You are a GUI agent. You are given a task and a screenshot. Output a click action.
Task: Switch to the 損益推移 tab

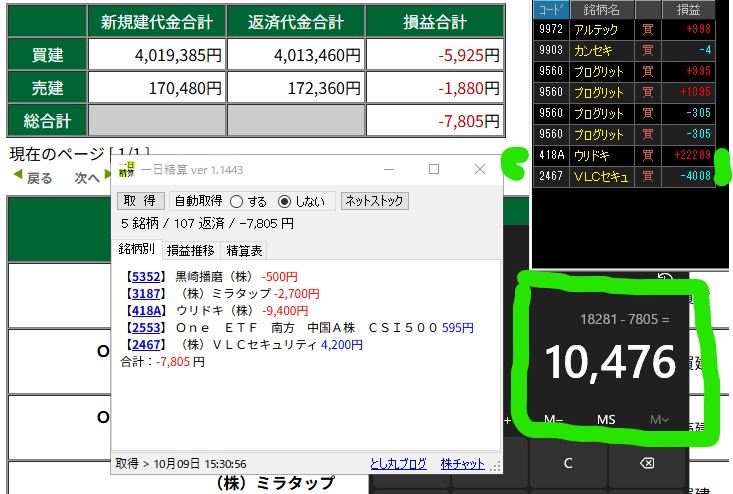[190, 250]
